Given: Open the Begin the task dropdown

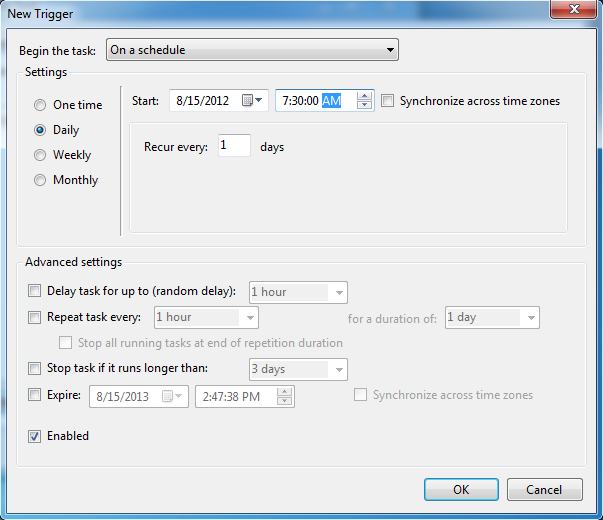Looking at the screenshot, I should [252, 50].
